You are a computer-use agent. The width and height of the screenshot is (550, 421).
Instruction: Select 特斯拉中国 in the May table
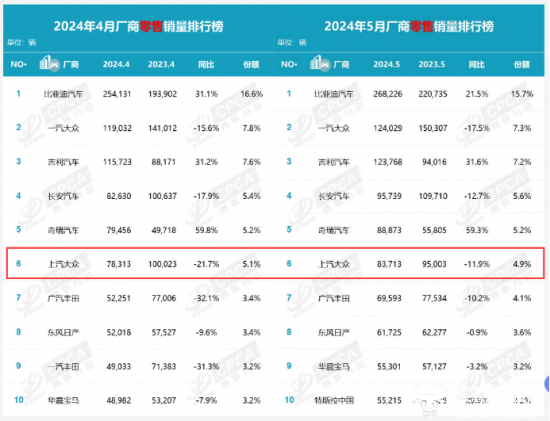[x=334, y=400]
